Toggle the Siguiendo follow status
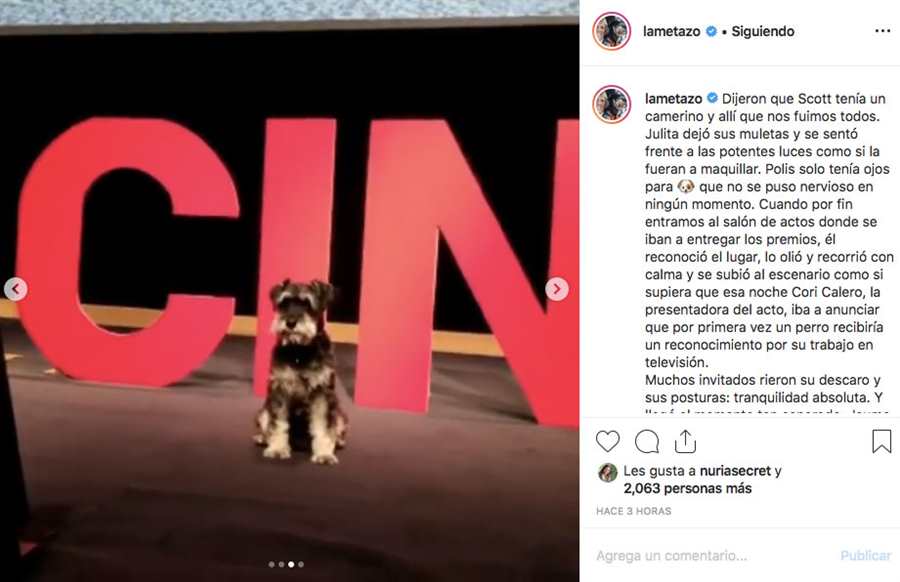900x582 pixels. 763,31
